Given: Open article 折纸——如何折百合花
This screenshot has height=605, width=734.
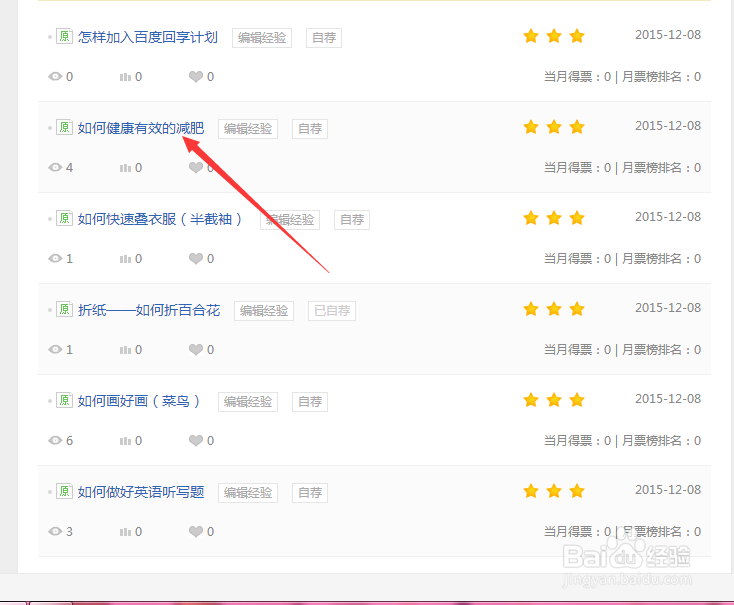Looking at the screenshot, I should 149,310.
